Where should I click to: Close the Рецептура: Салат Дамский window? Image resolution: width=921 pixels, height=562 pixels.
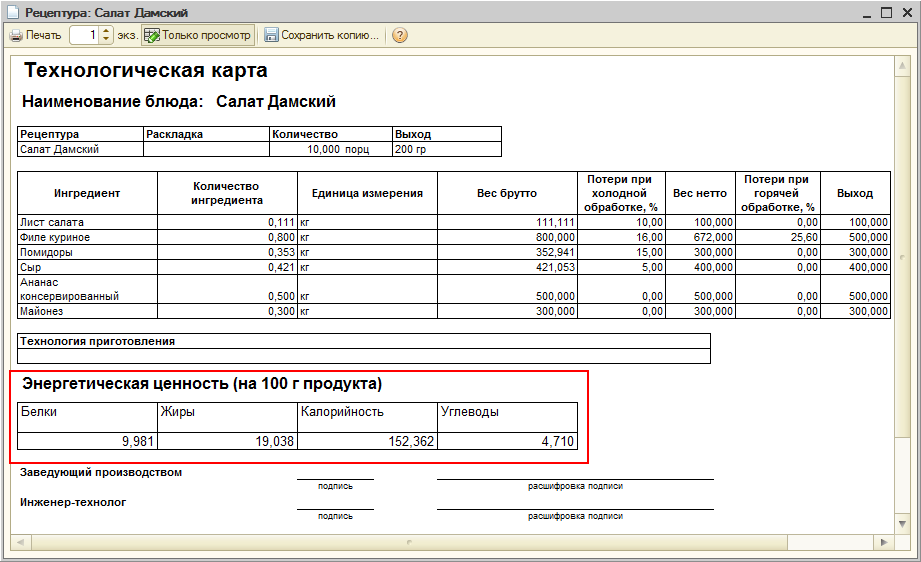coord(905,13)
